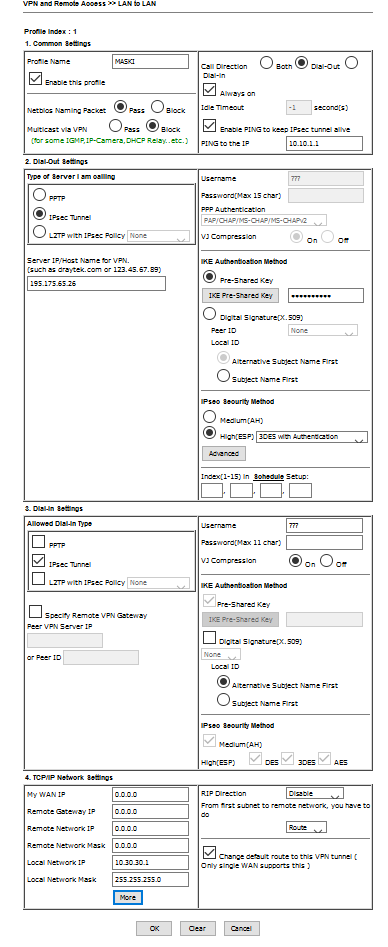Click the Local Network IP field

coord(150,862)
